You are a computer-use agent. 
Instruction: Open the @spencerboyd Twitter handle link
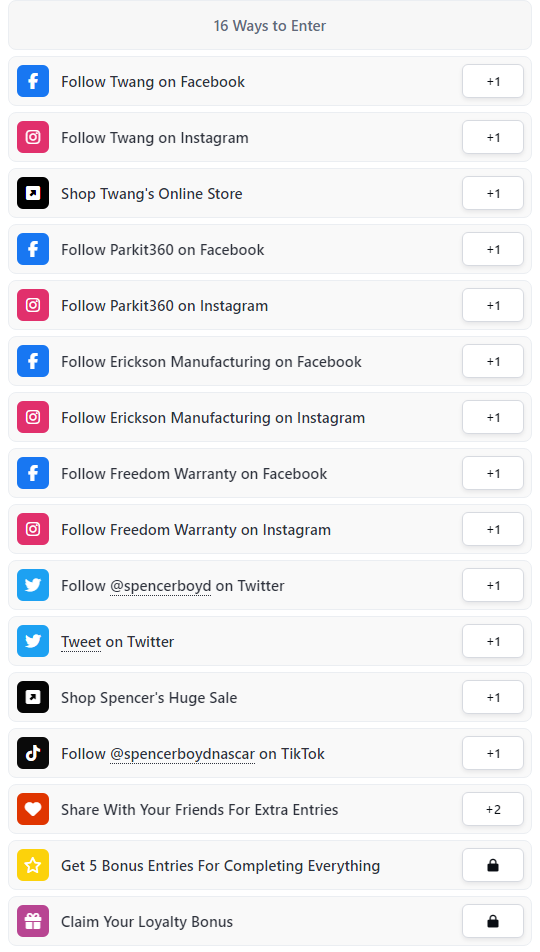tap(160, 586)
